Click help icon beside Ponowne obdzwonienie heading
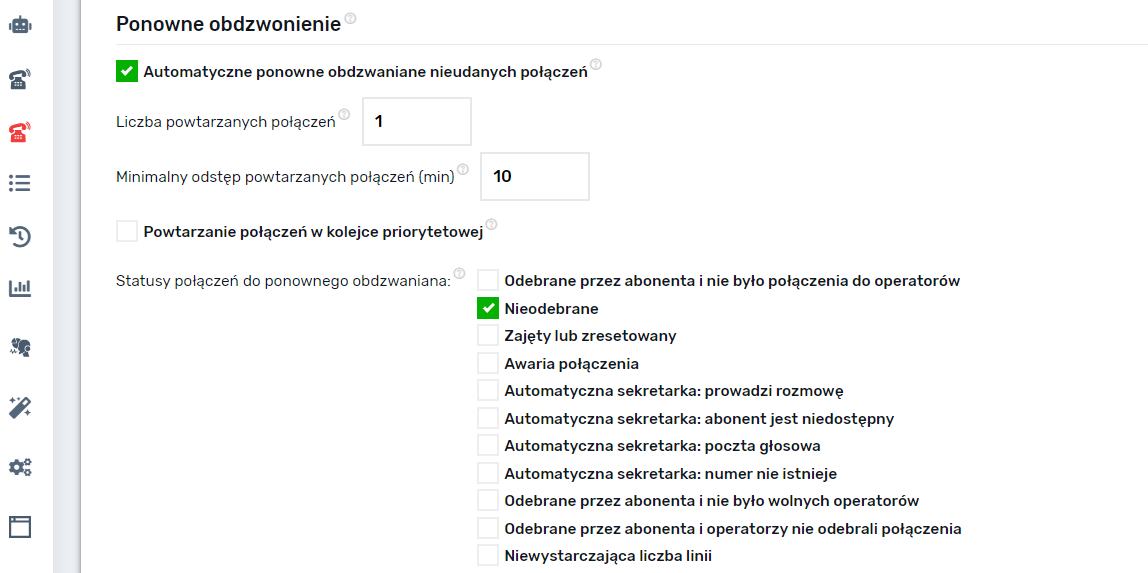 (x=350, y=19)
